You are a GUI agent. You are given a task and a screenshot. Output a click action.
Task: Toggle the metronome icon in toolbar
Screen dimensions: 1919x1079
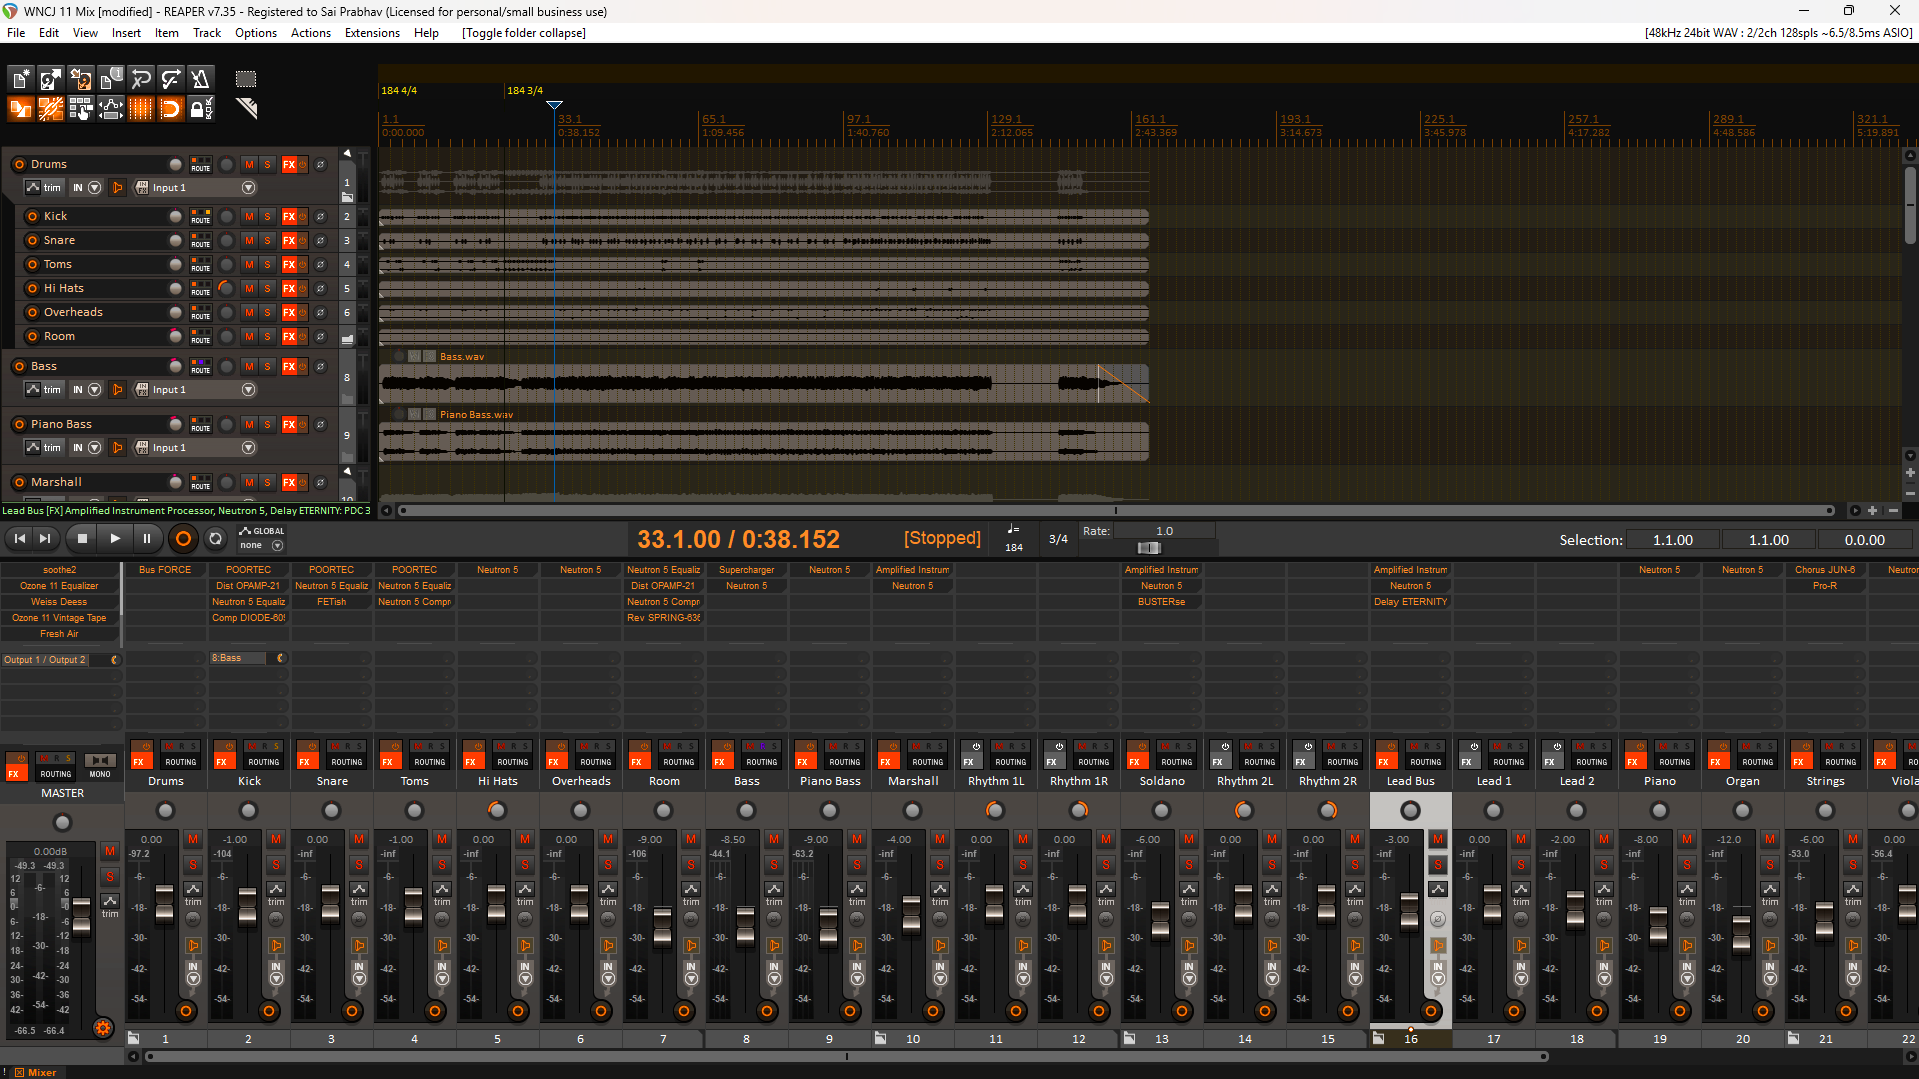[x=201, y=79]
